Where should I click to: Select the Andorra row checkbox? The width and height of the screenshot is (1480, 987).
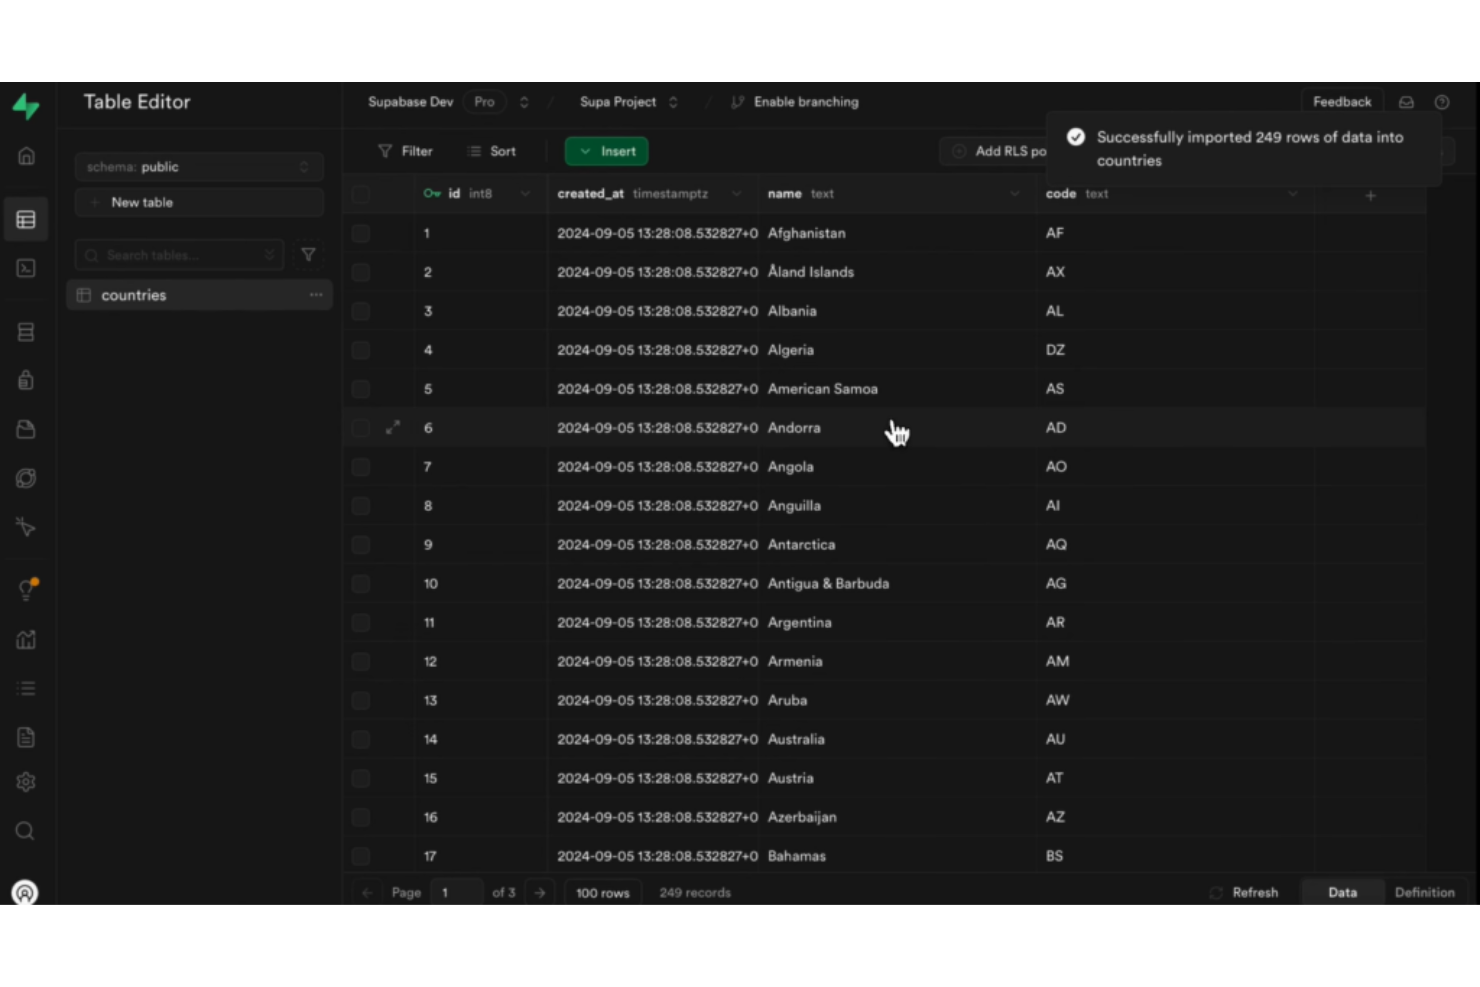[361, 428]
